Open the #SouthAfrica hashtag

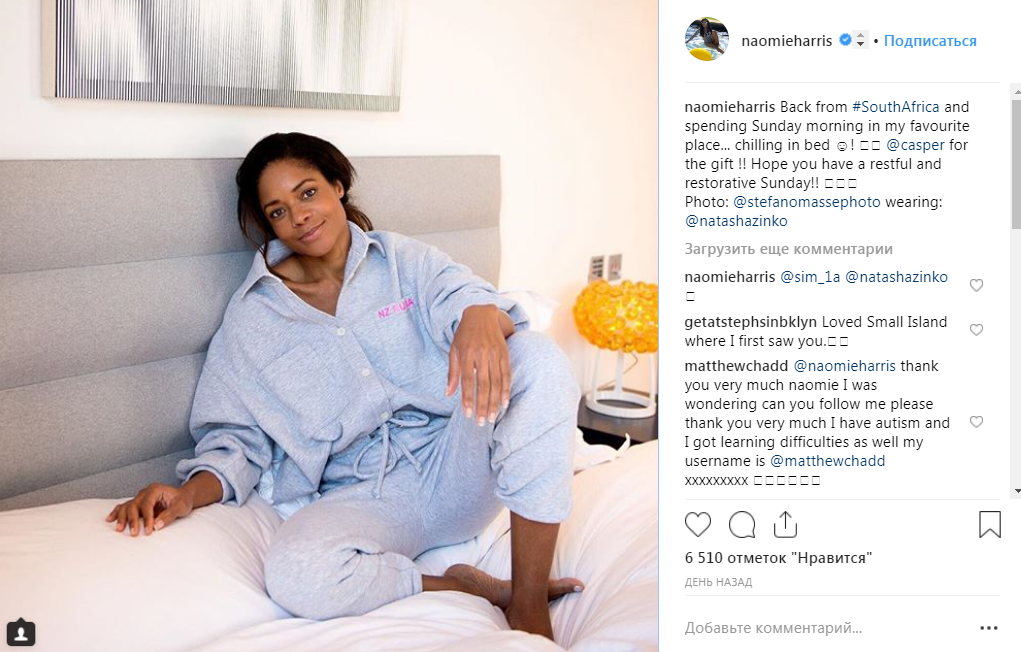[x=895, y=107]
